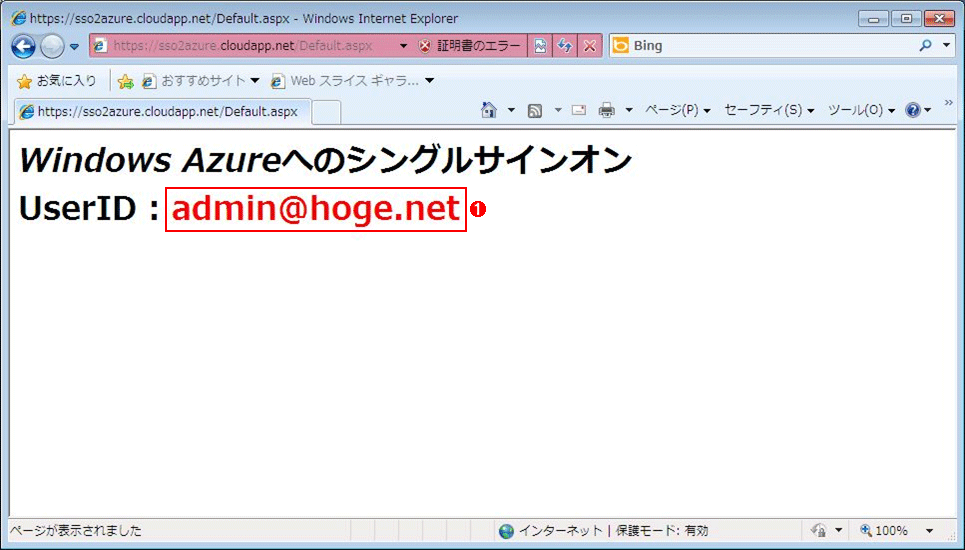The height and width of the screenshot is (550, 965).
Task: Open おすすめサイト suggested sites link
Action: tap(200, 81)
